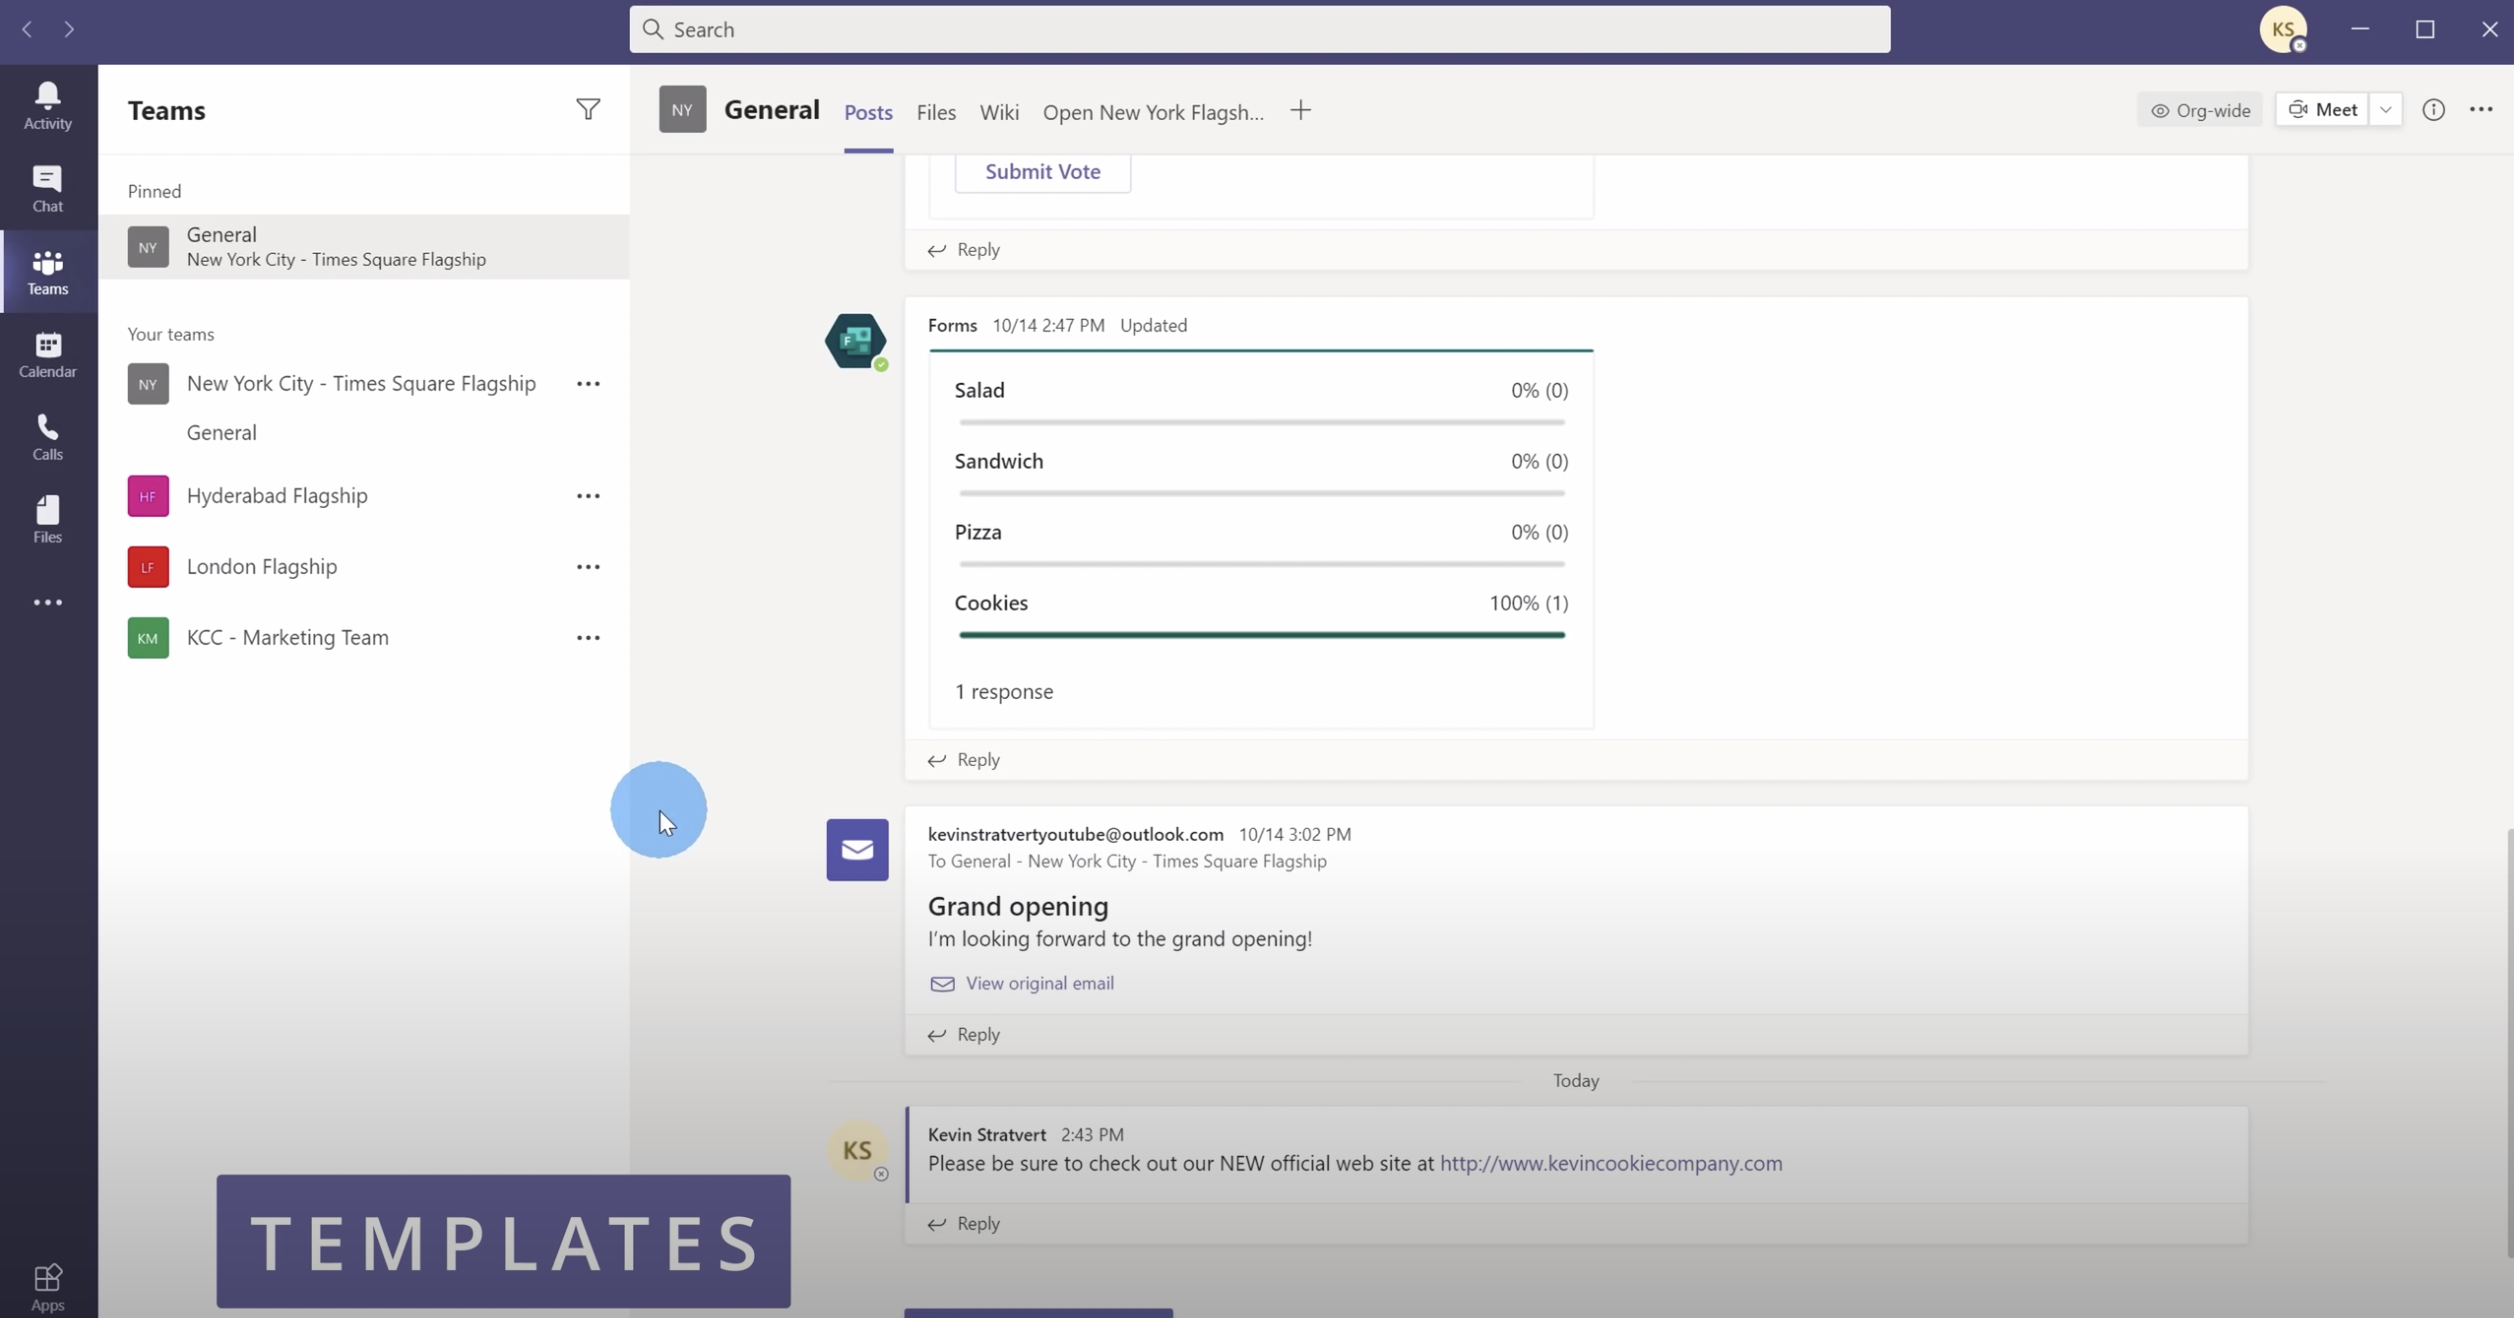Open the Activity feed
This screenshot has width=2514, height=1318.
pyautogui.click(x=47, y=104)
